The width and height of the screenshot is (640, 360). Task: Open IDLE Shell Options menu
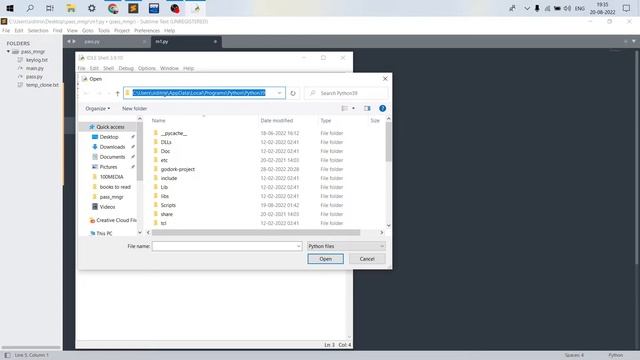pos(147,68)
